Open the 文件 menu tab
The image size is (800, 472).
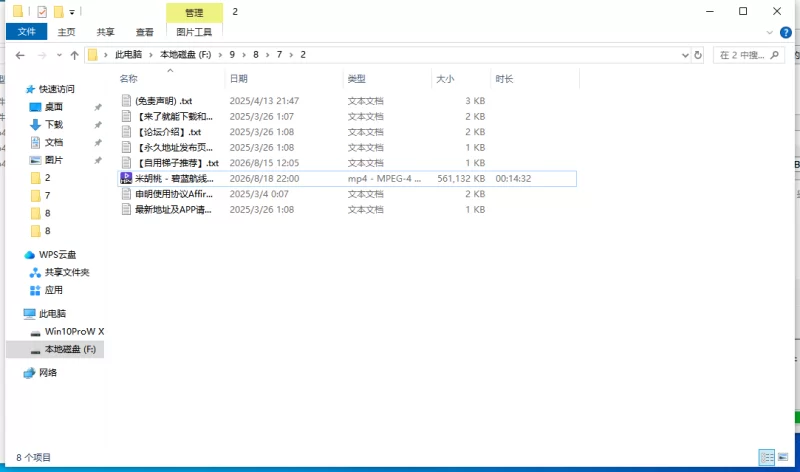27,32
